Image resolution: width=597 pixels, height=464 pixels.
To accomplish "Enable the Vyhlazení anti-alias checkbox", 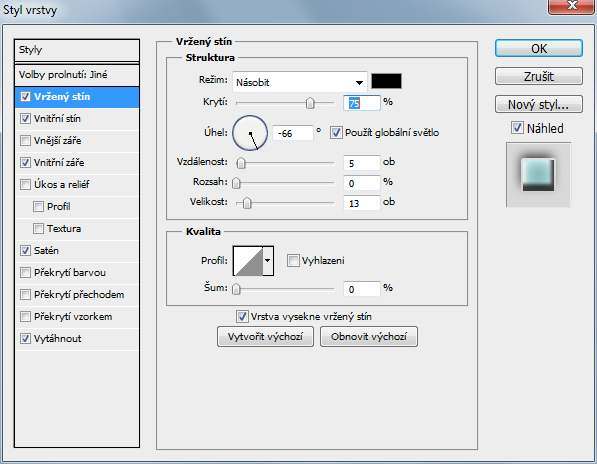I will [293, 261].
